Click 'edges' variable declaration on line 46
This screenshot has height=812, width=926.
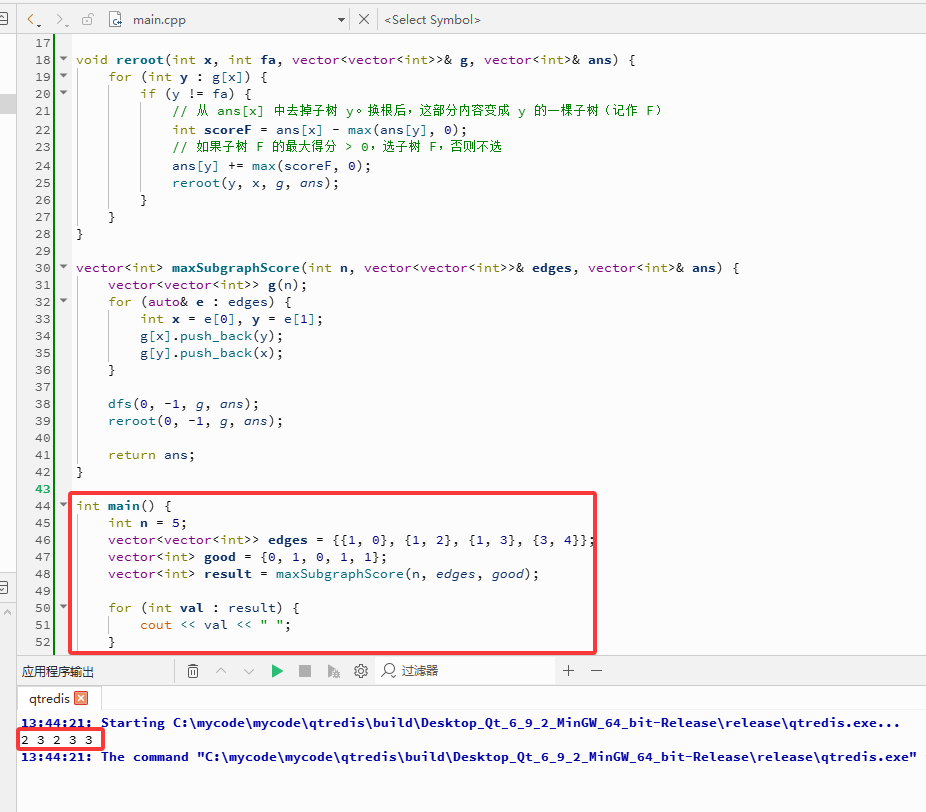(x=288, y=540)
